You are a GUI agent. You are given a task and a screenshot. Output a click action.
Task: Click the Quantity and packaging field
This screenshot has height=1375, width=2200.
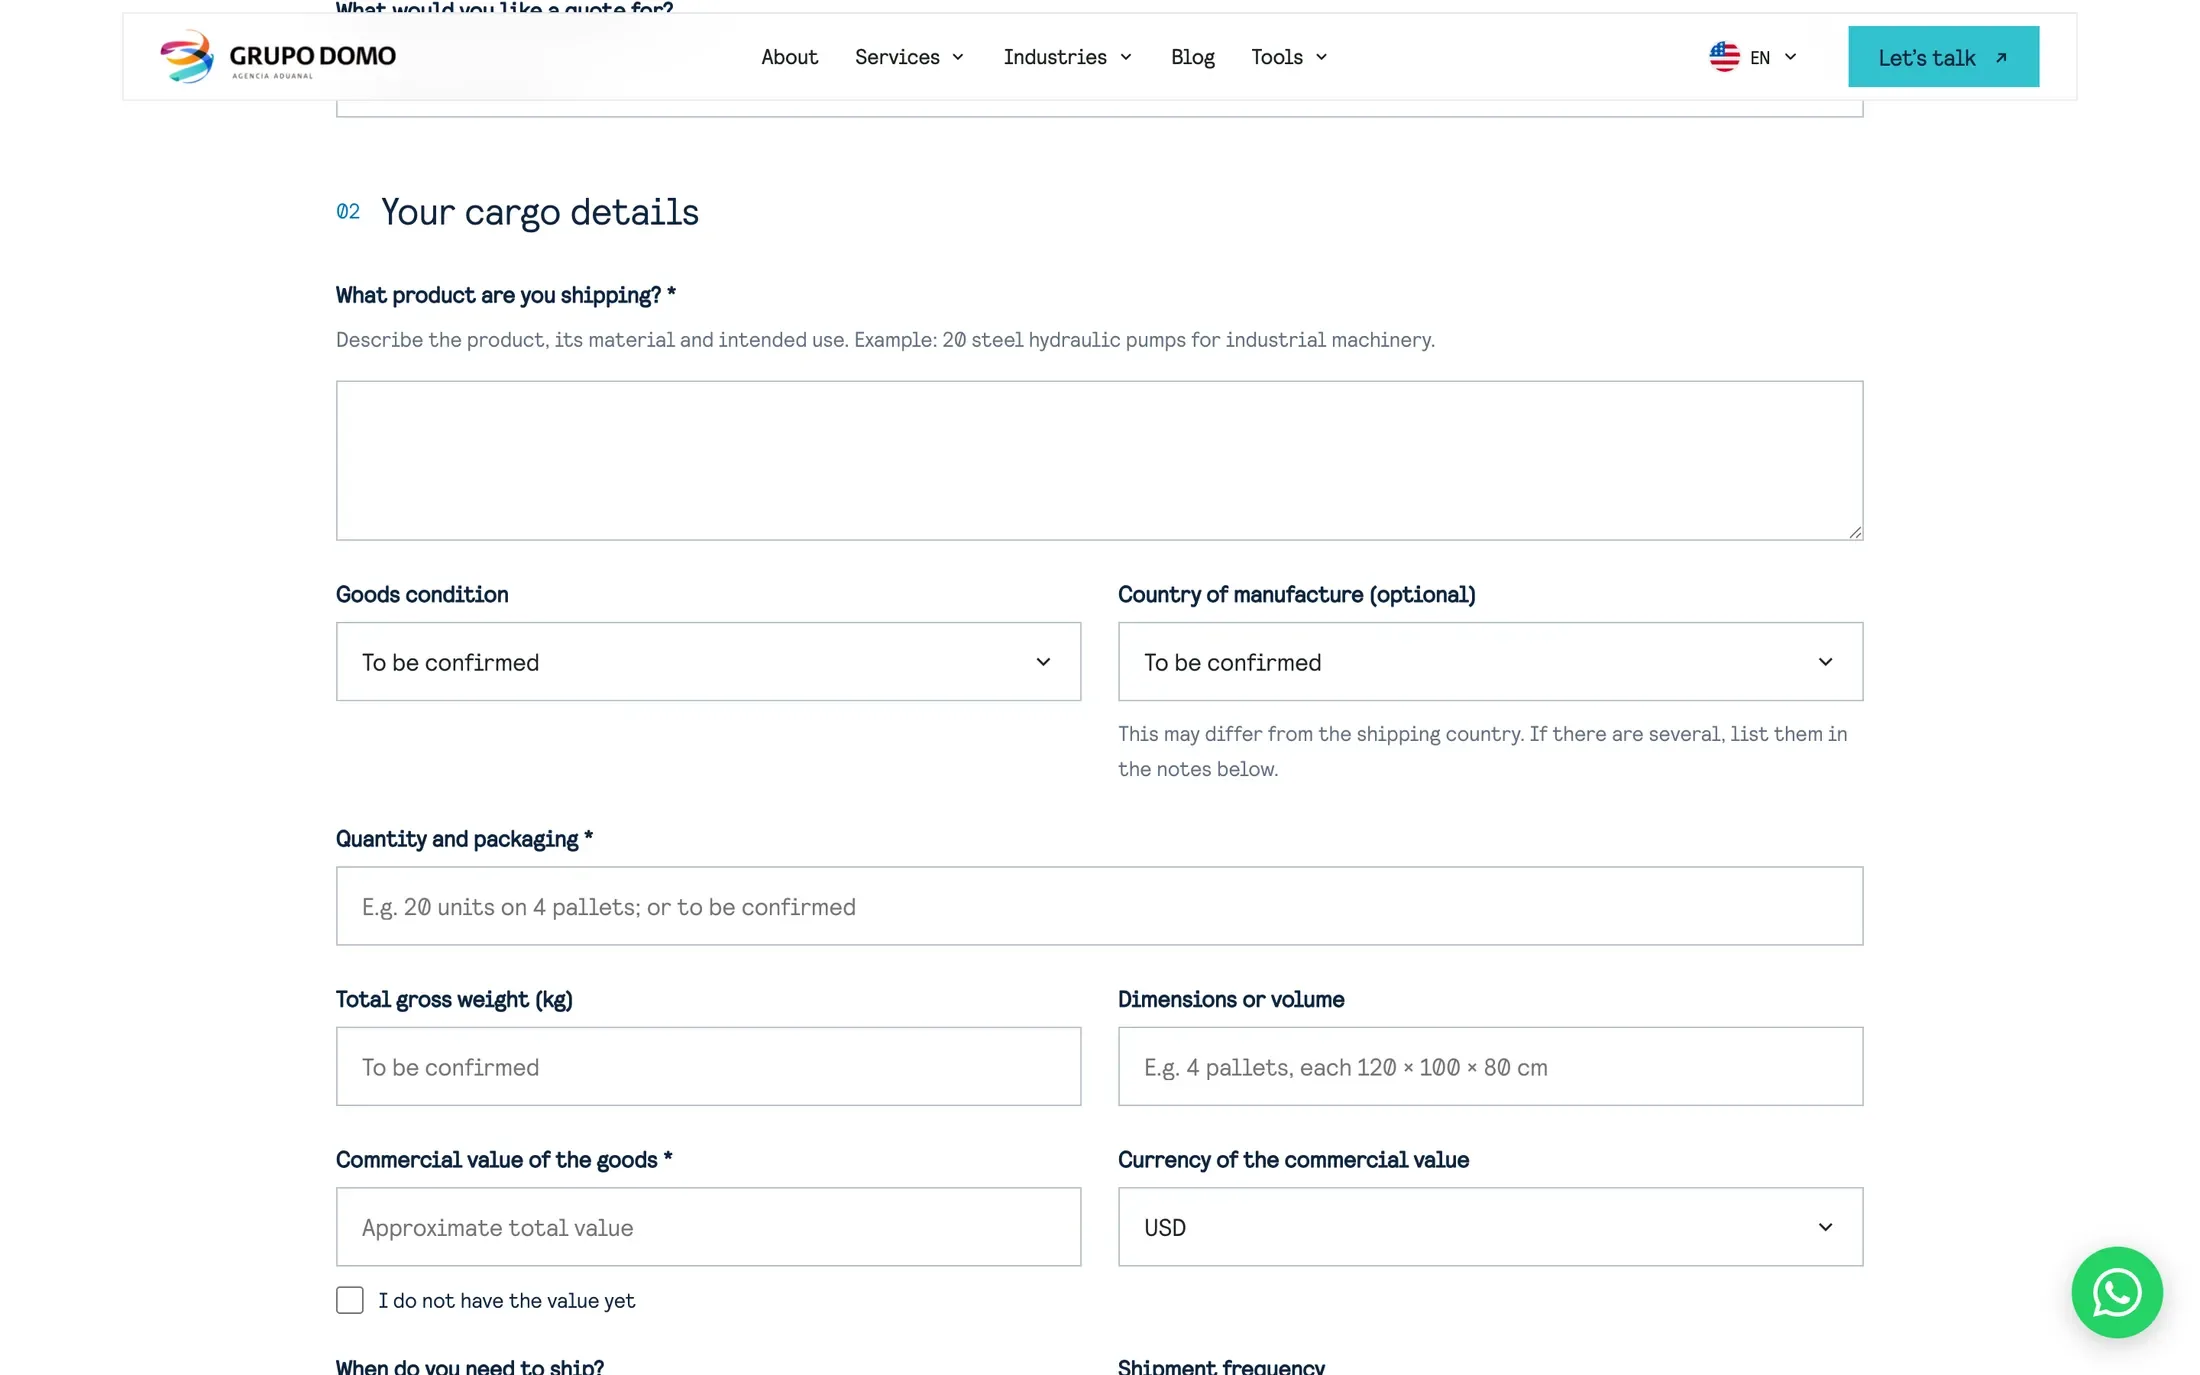pyautogui.click(x=1099, y=906)
